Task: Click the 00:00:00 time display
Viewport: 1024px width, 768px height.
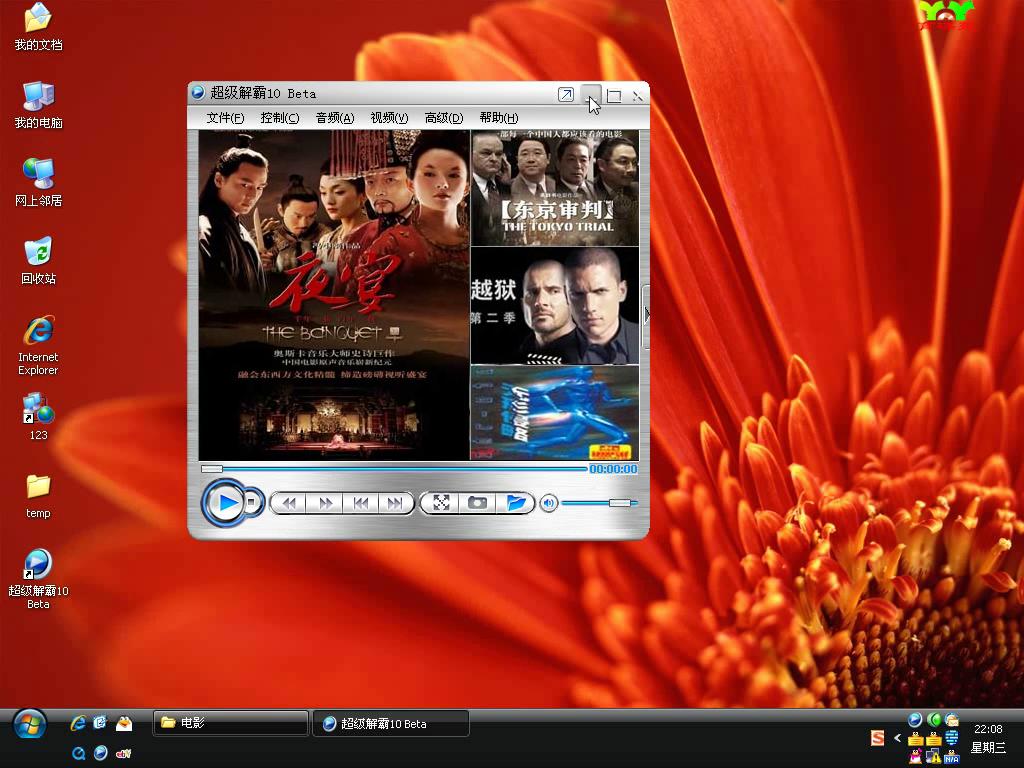Action: (x=613, y=469)
